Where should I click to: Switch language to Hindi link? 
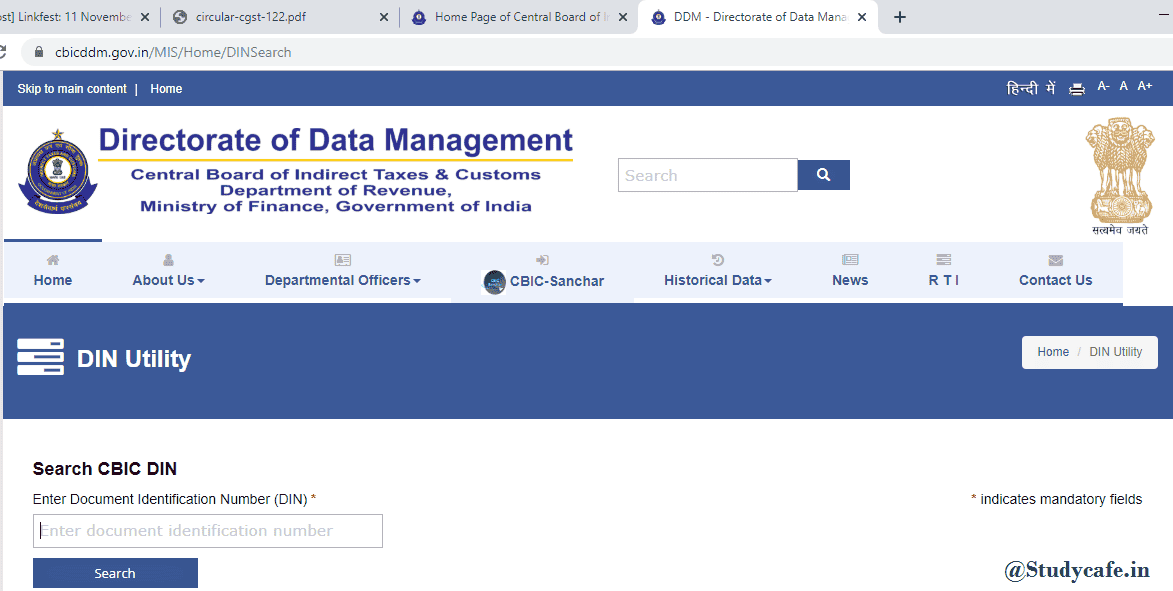pyautogui.click(x=1030, y=89)
